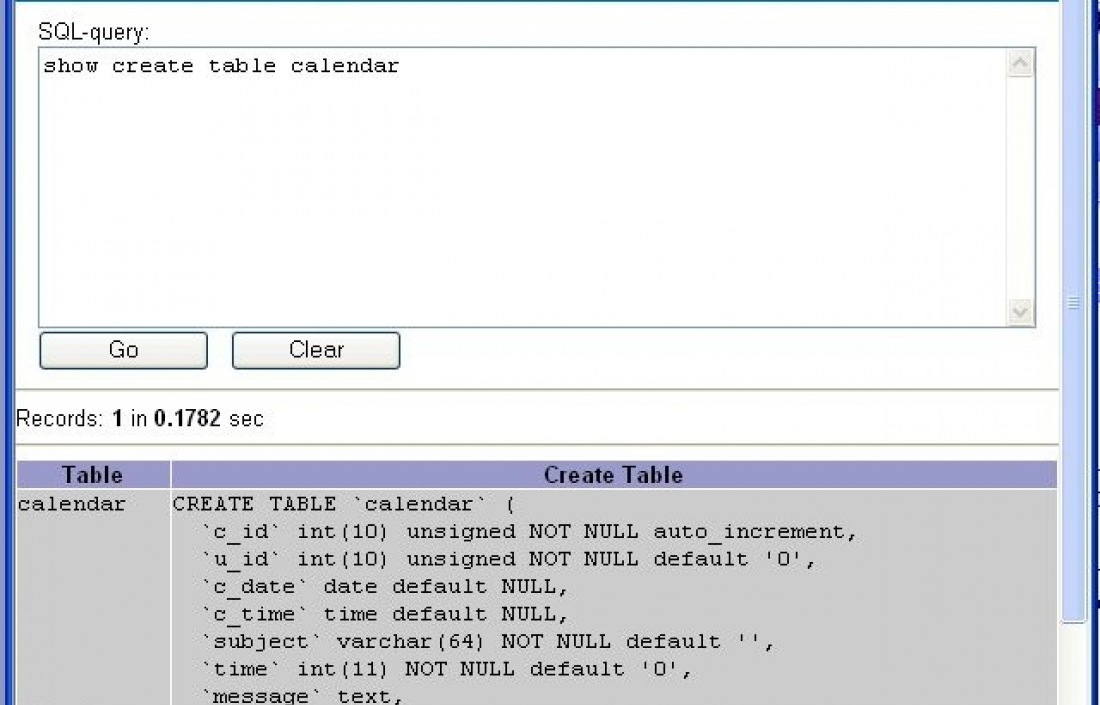Image resolution: width=1100 pixels, height=705 pixels.
Task: Click the 'Create Table' column header
Action: coord(613,475)
